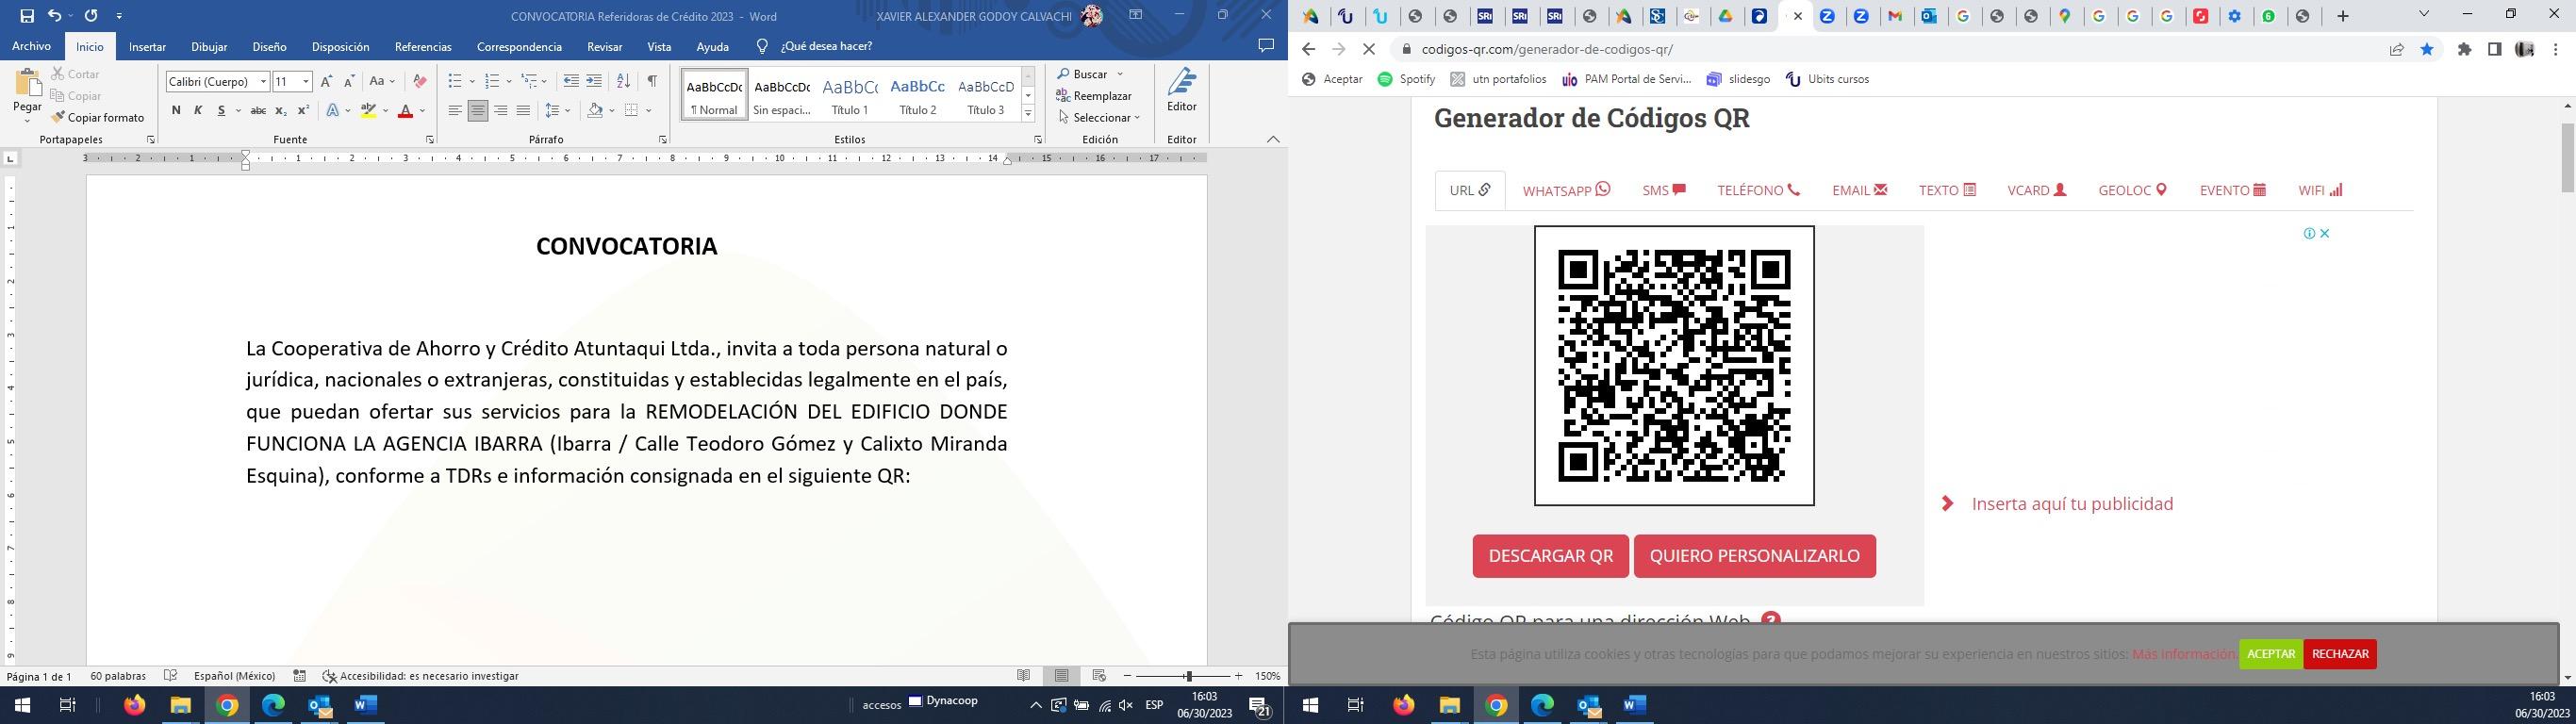Open the Revisar ribbon tab
Viewport: 2576px width, 724px height.
click(604, 47)
